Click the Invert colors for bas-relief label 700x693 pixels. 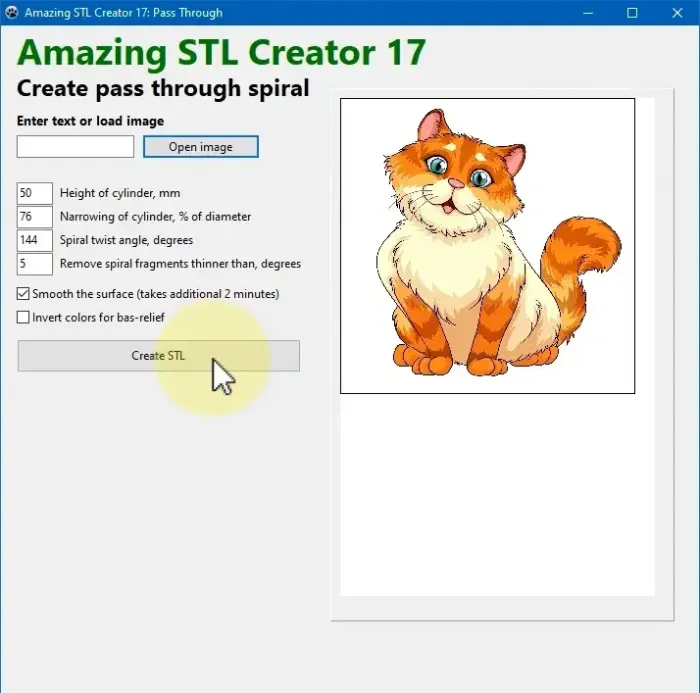98,318
